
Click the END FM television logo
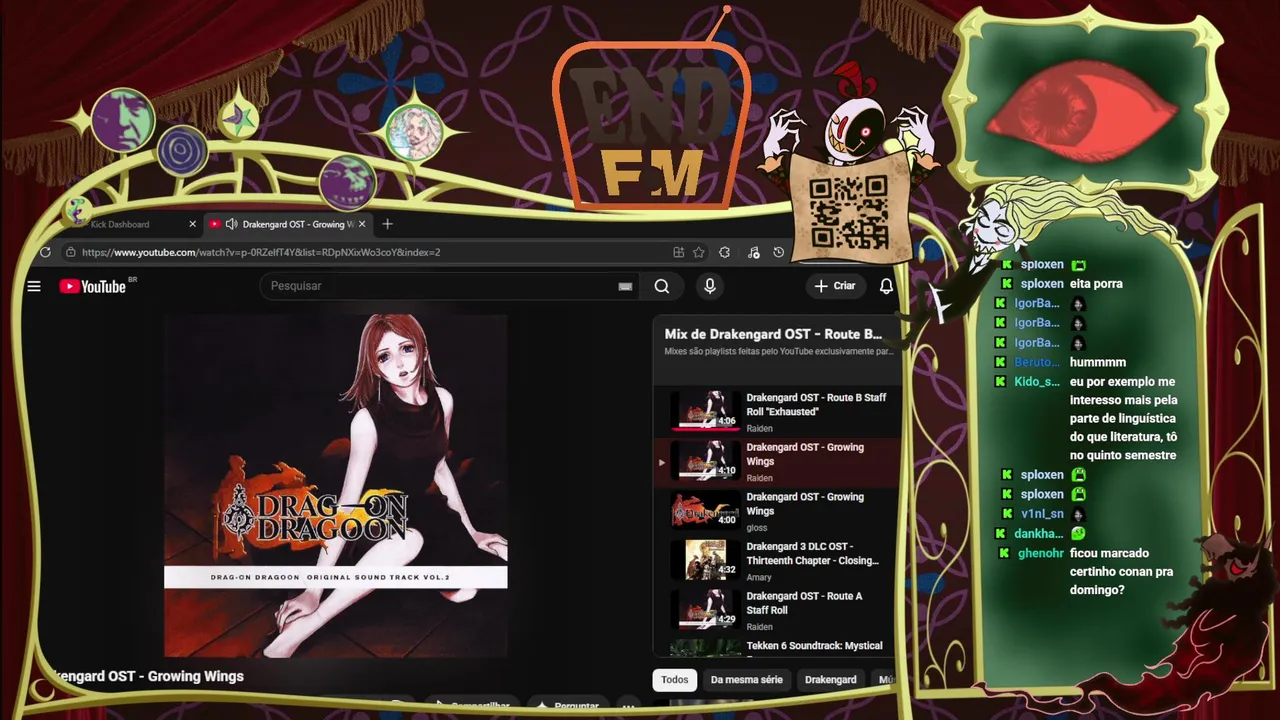point(650,125)
